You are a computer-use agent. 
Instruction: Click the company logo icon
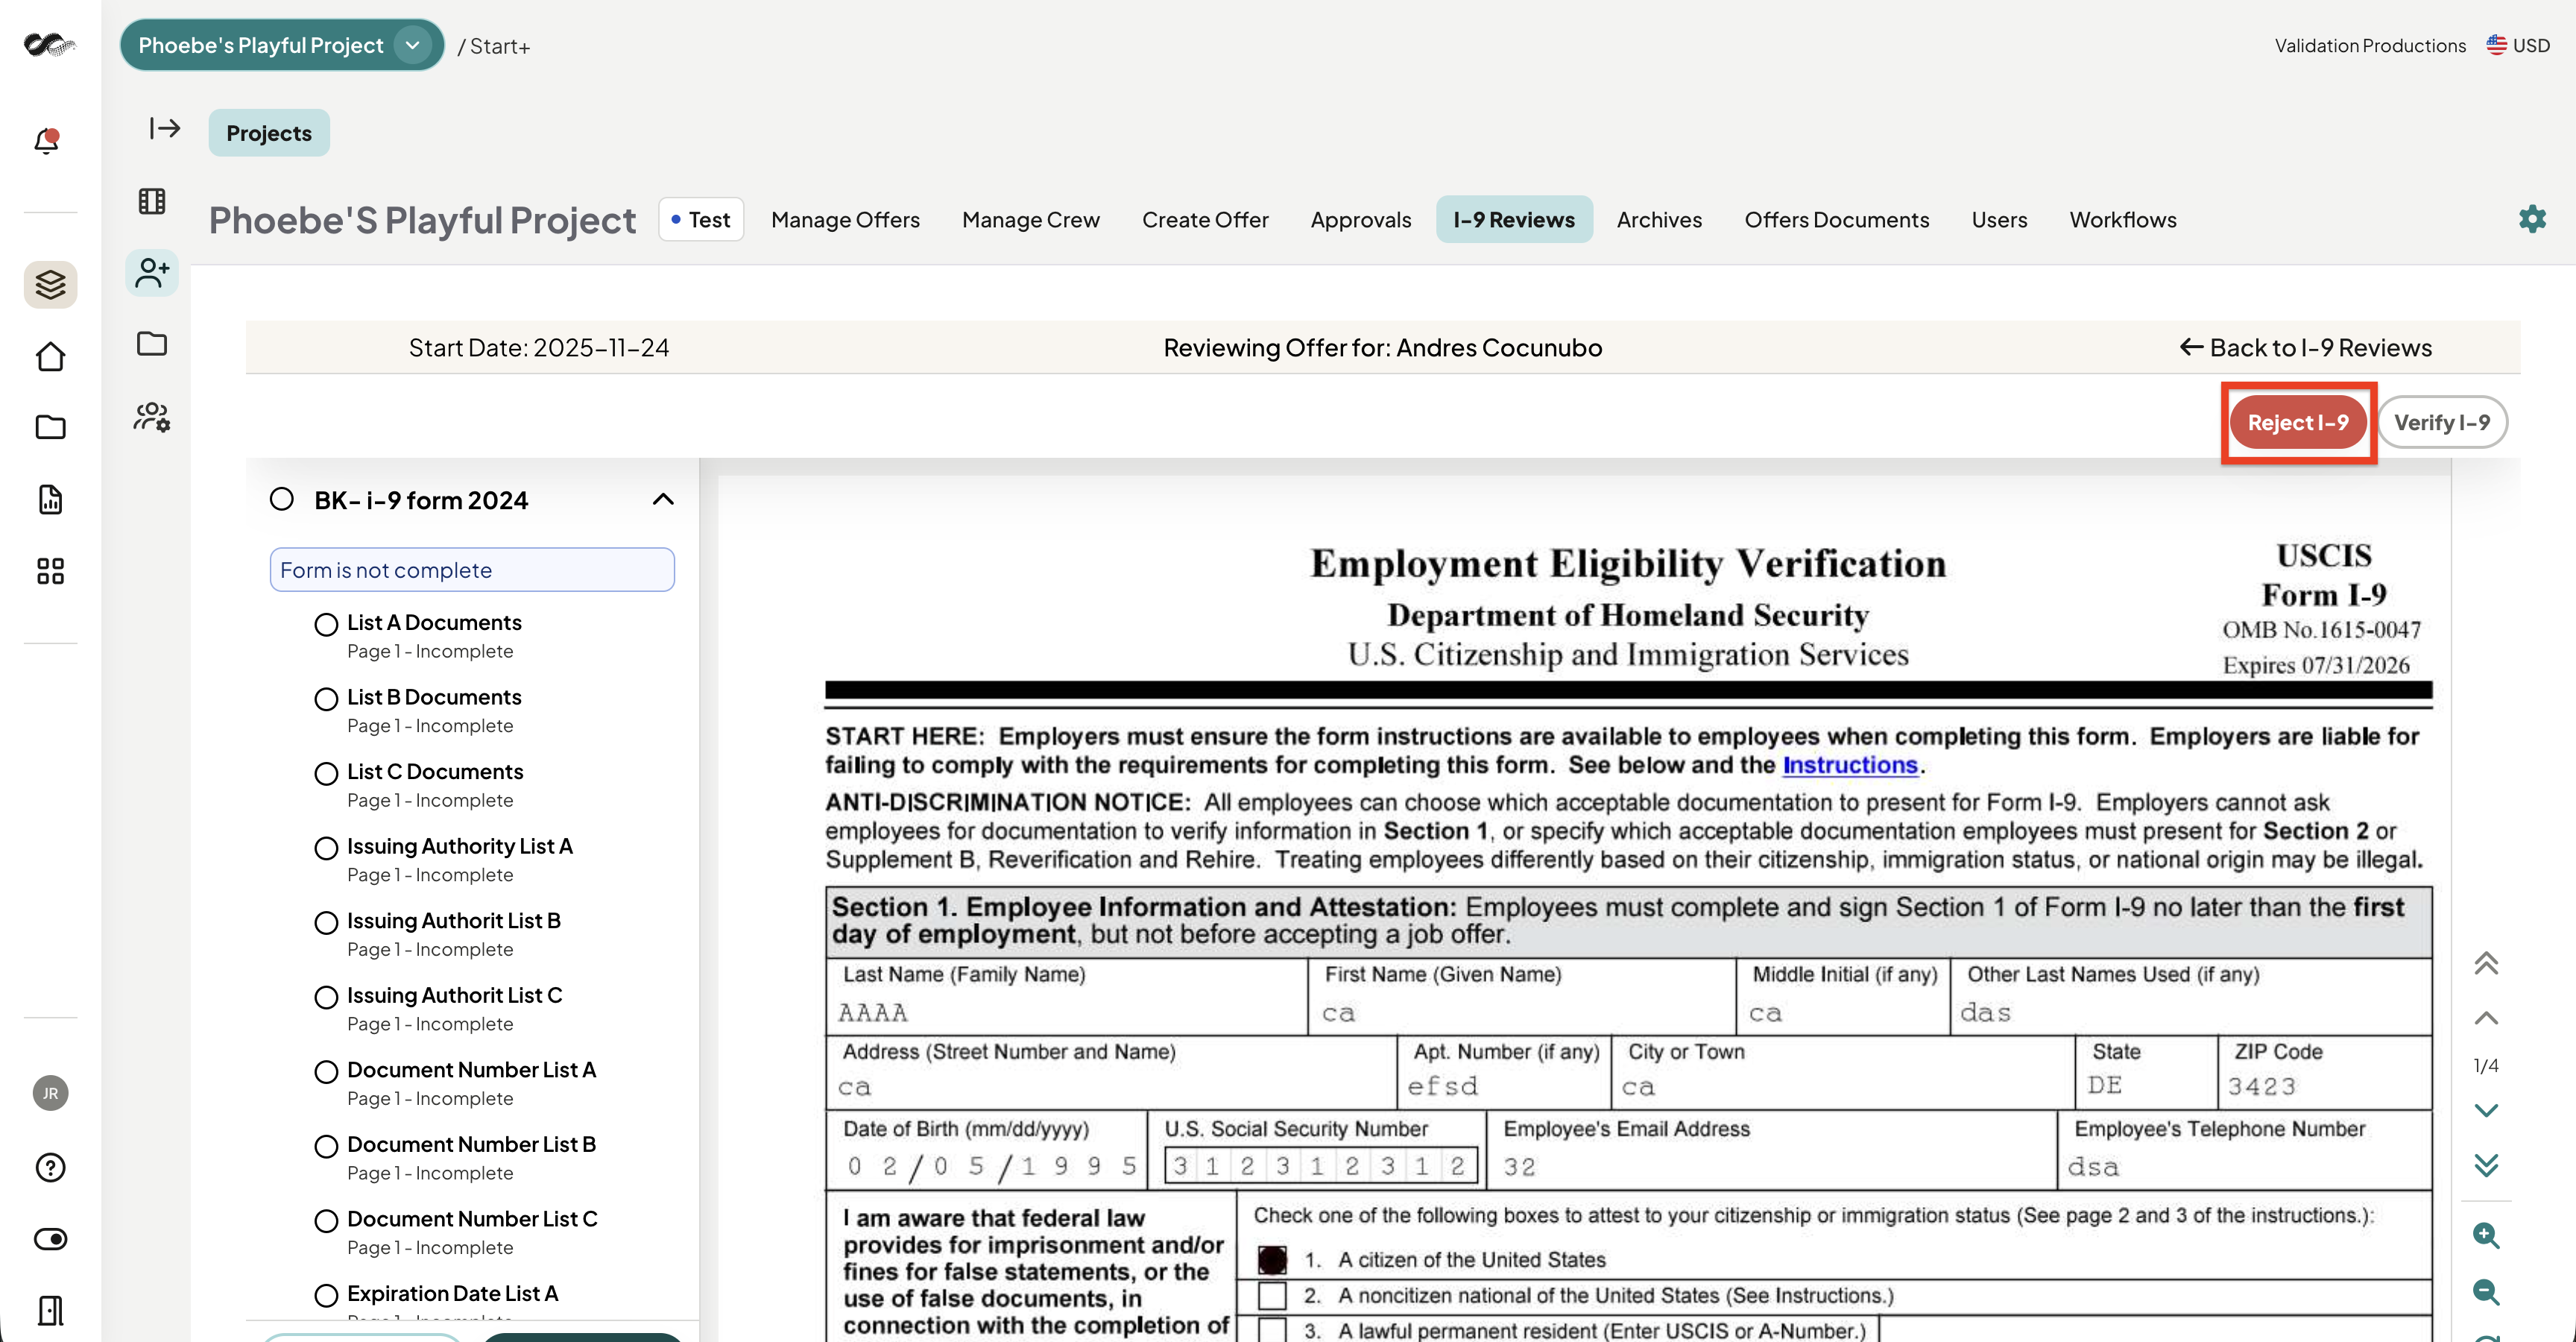pos(50,45)
